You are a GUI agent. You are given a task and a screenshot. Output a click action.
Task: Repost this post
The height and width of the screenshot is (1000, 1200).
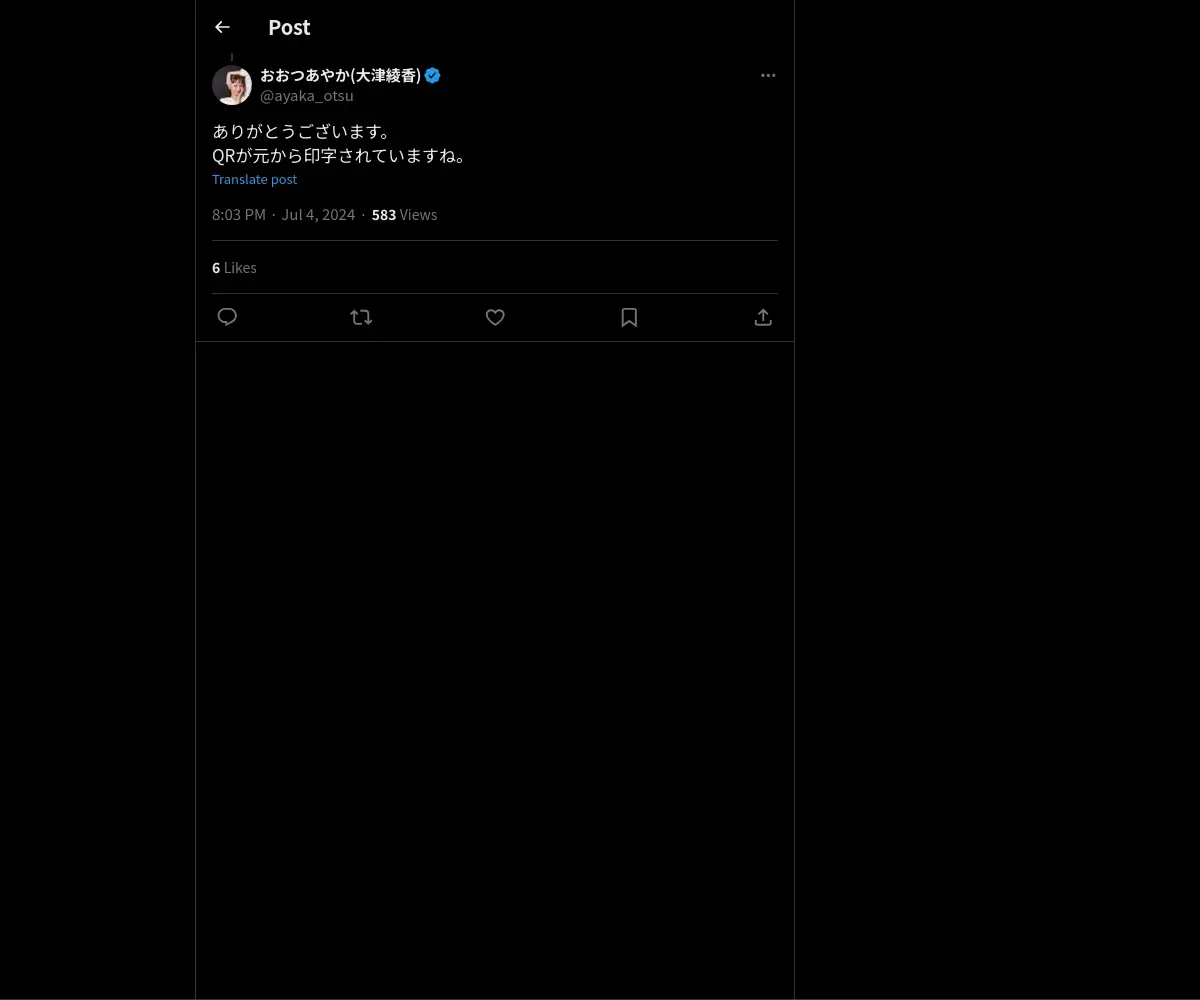(361, 317)
